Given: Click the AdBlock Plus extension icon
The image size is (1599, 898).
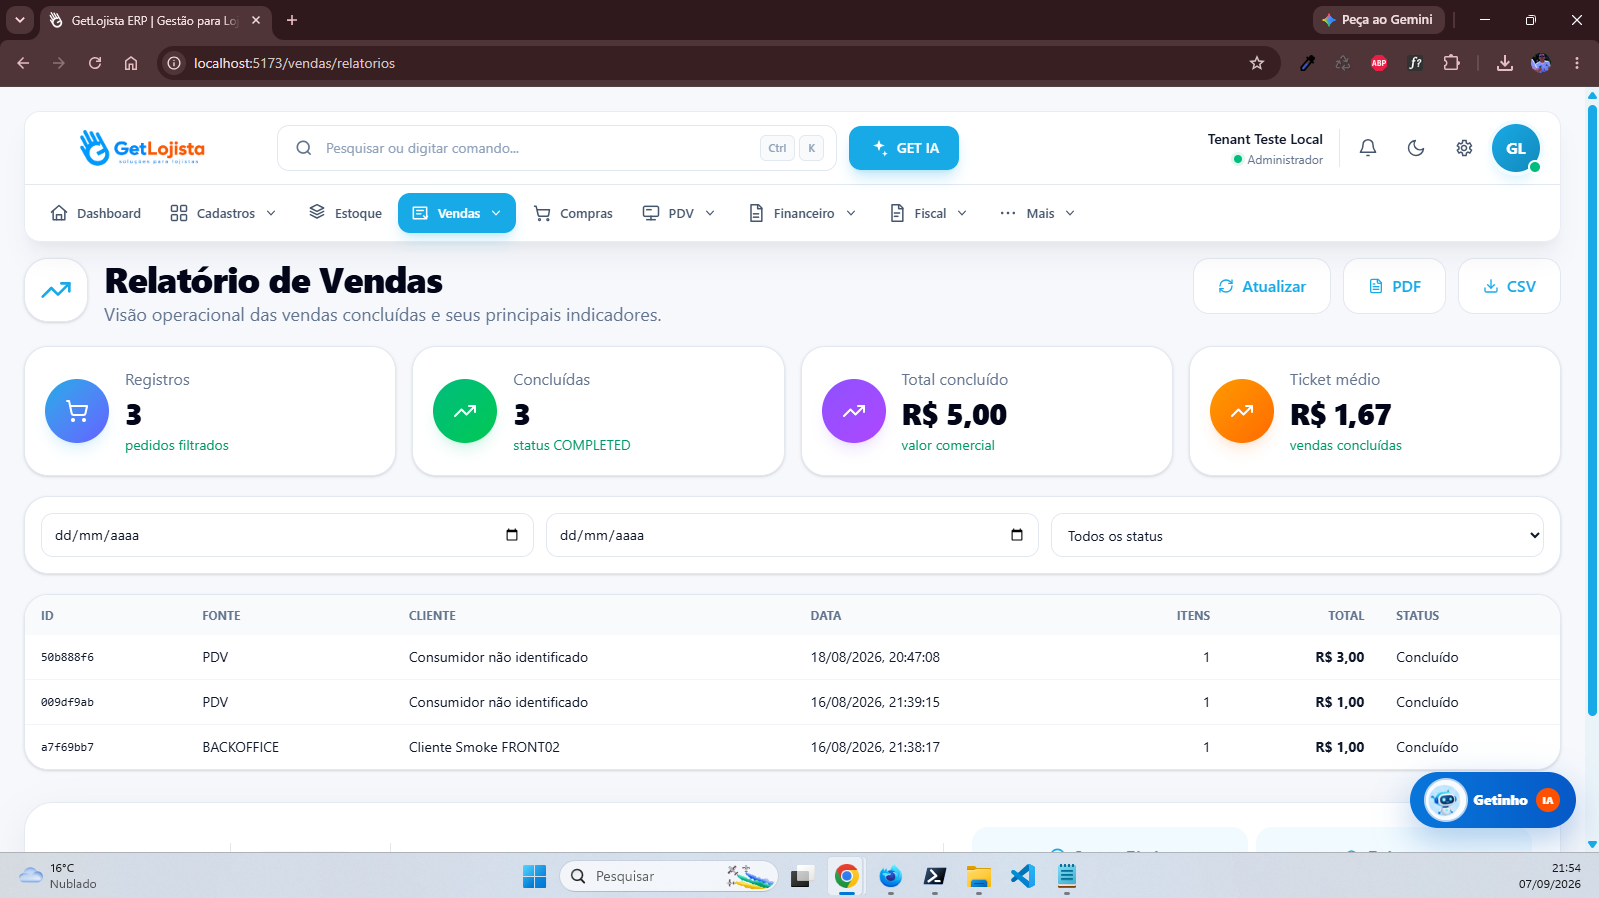Looking at the screenshot, I should pyautogui.click(x=1379, y=63).
